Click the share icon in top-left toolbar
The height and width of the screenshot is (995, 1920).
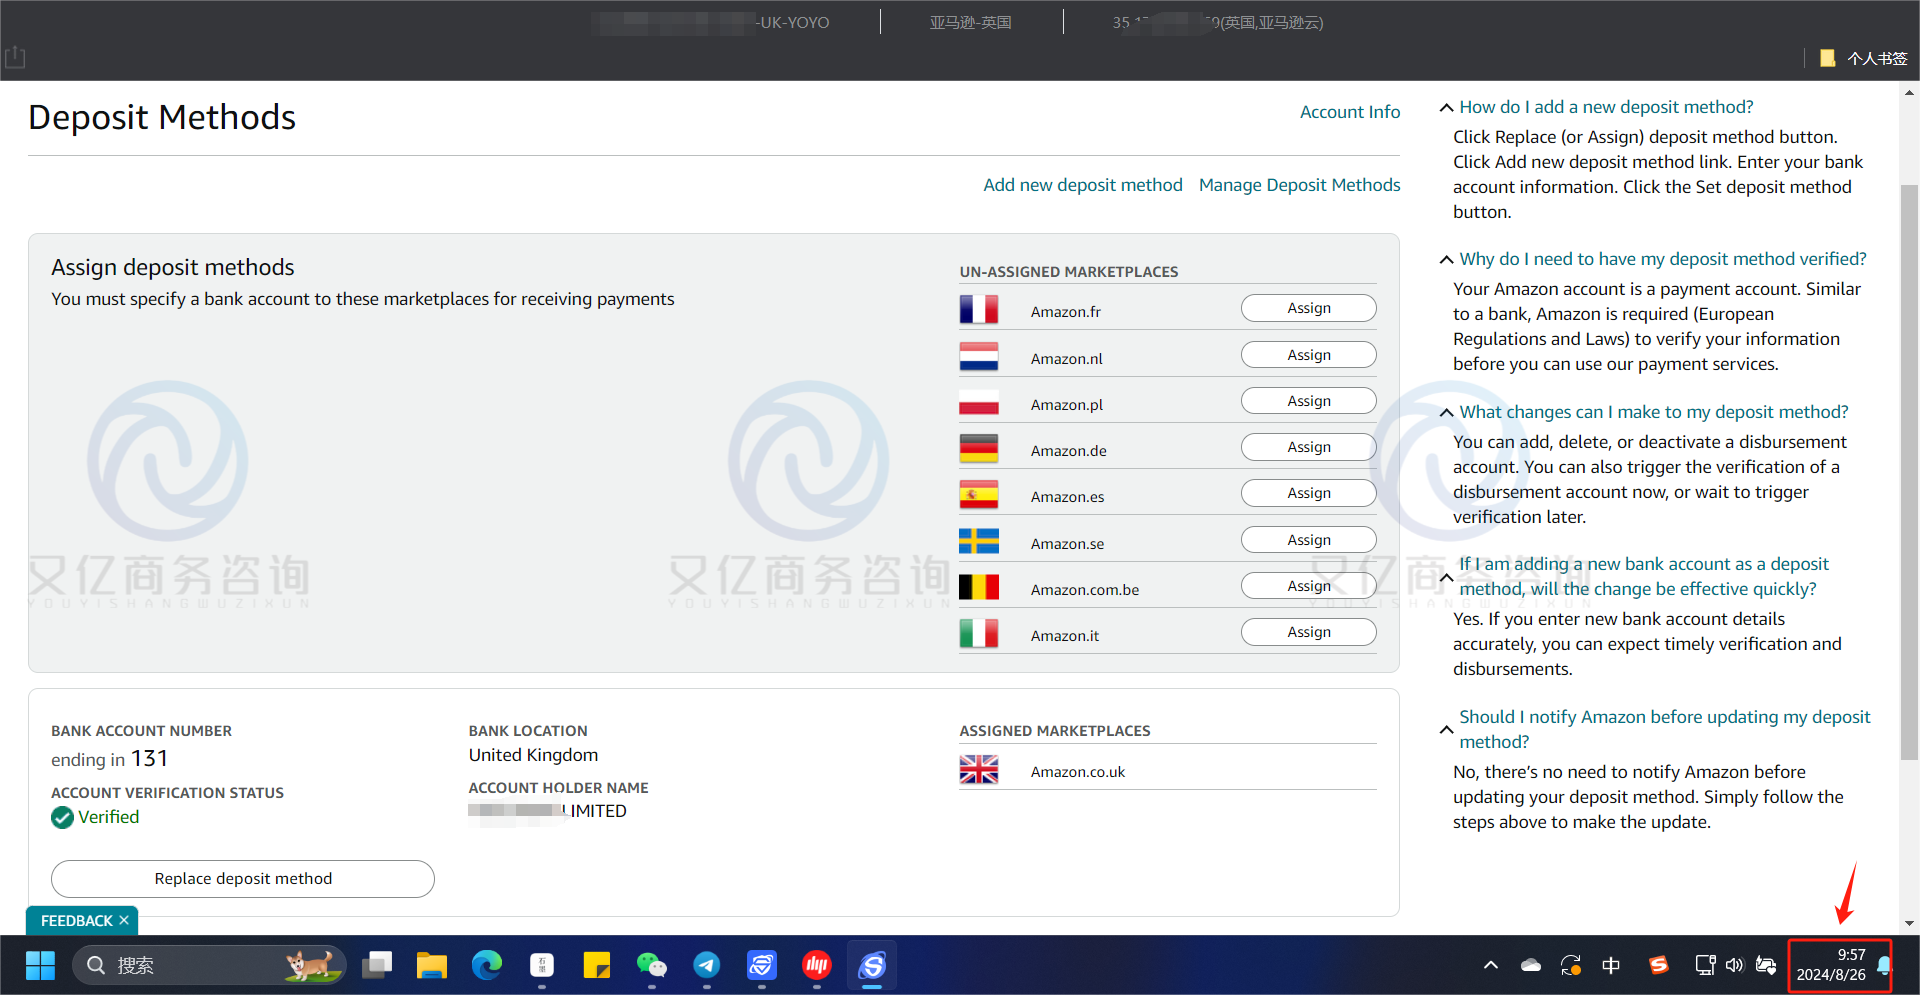(15, 57)
